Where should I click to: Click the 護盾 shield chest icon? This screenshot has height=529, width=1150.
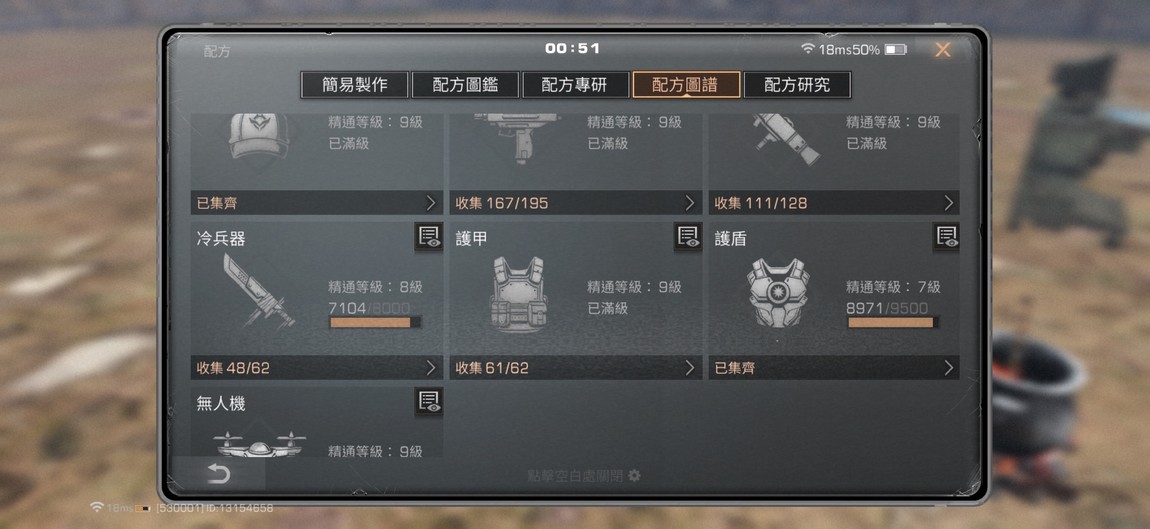[778, 293]
